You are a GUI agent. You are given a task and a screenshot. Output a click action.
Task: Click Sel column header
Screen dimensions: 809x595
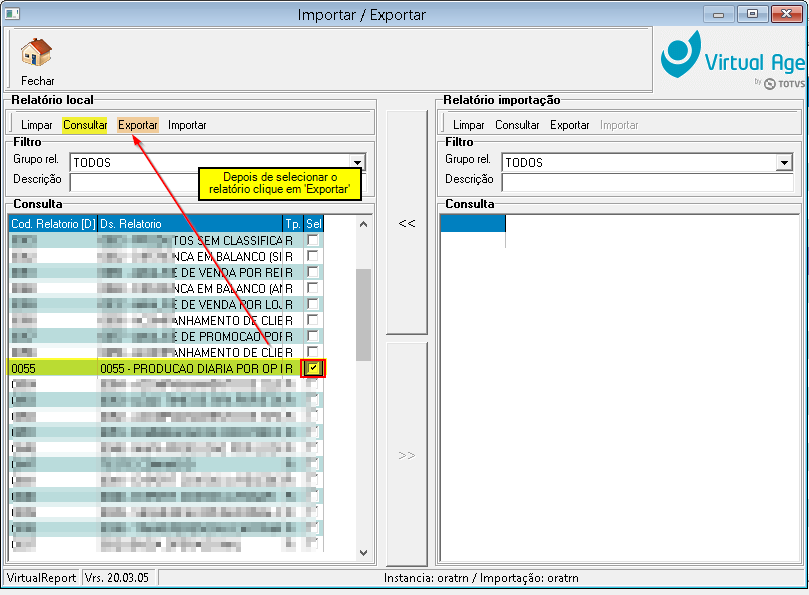314,223
